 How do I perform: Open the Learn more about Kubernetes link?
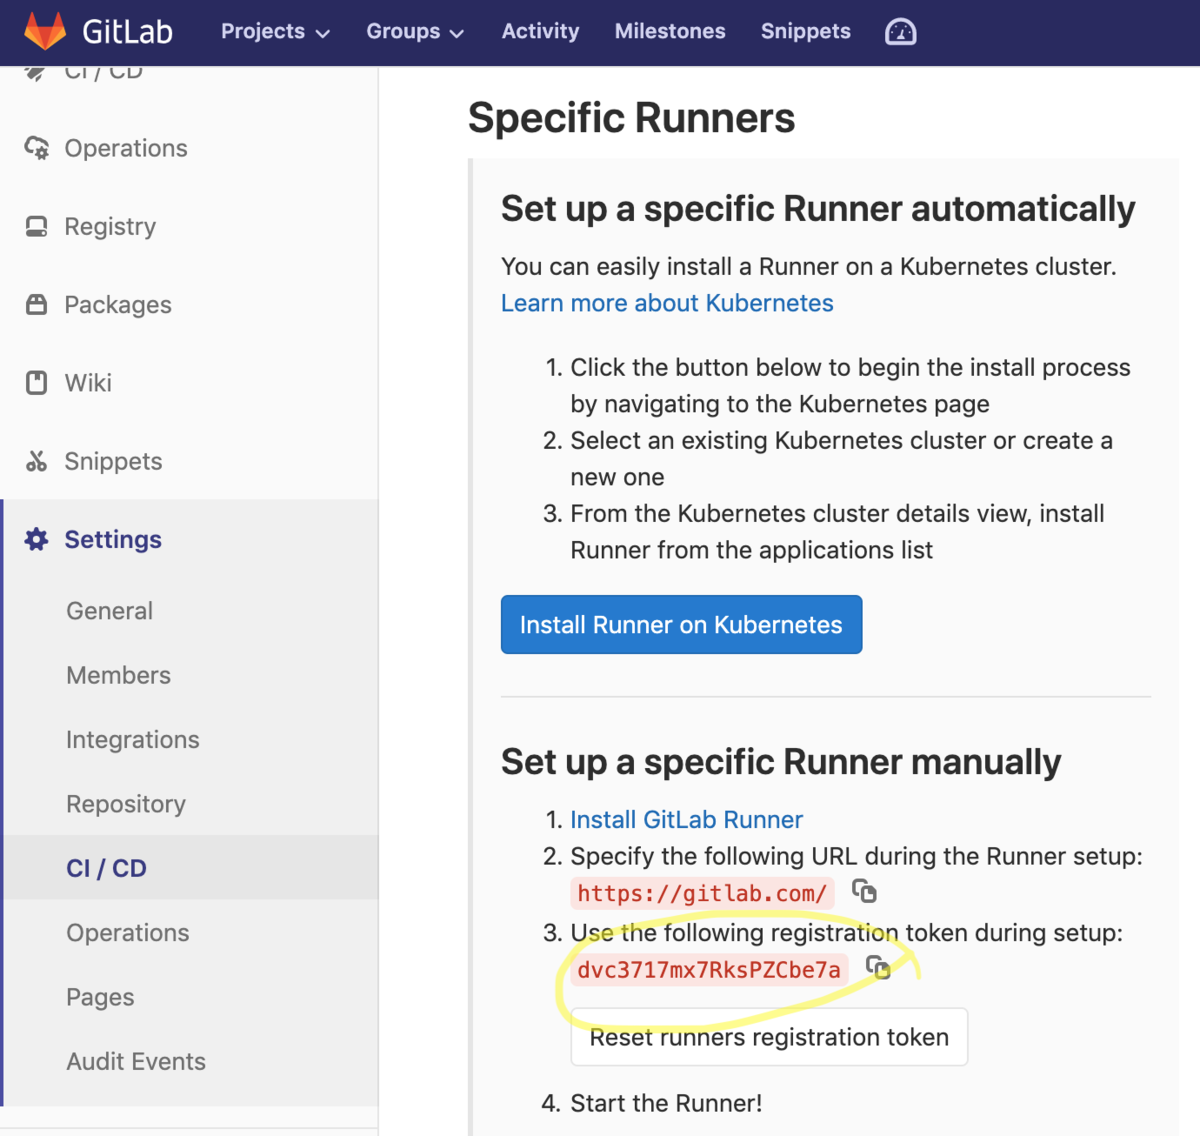point(667,303)
